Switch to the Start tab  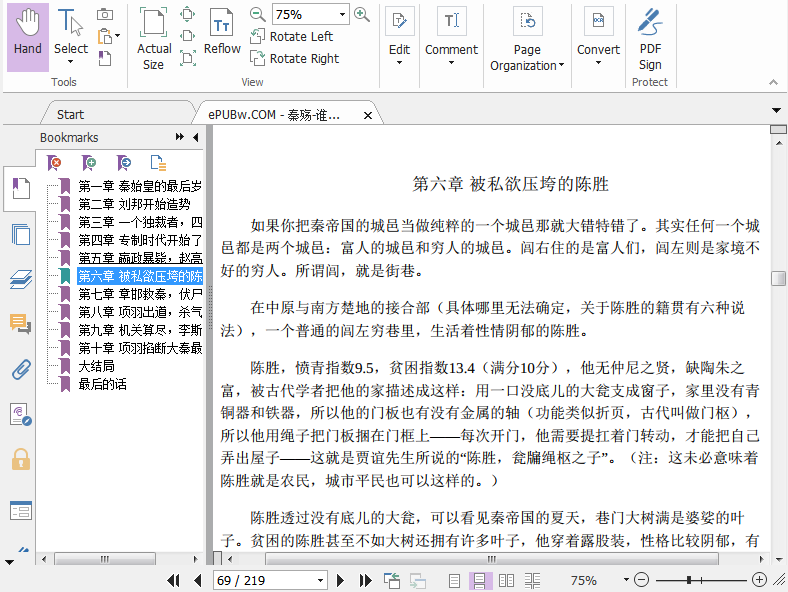pos(70,115)
